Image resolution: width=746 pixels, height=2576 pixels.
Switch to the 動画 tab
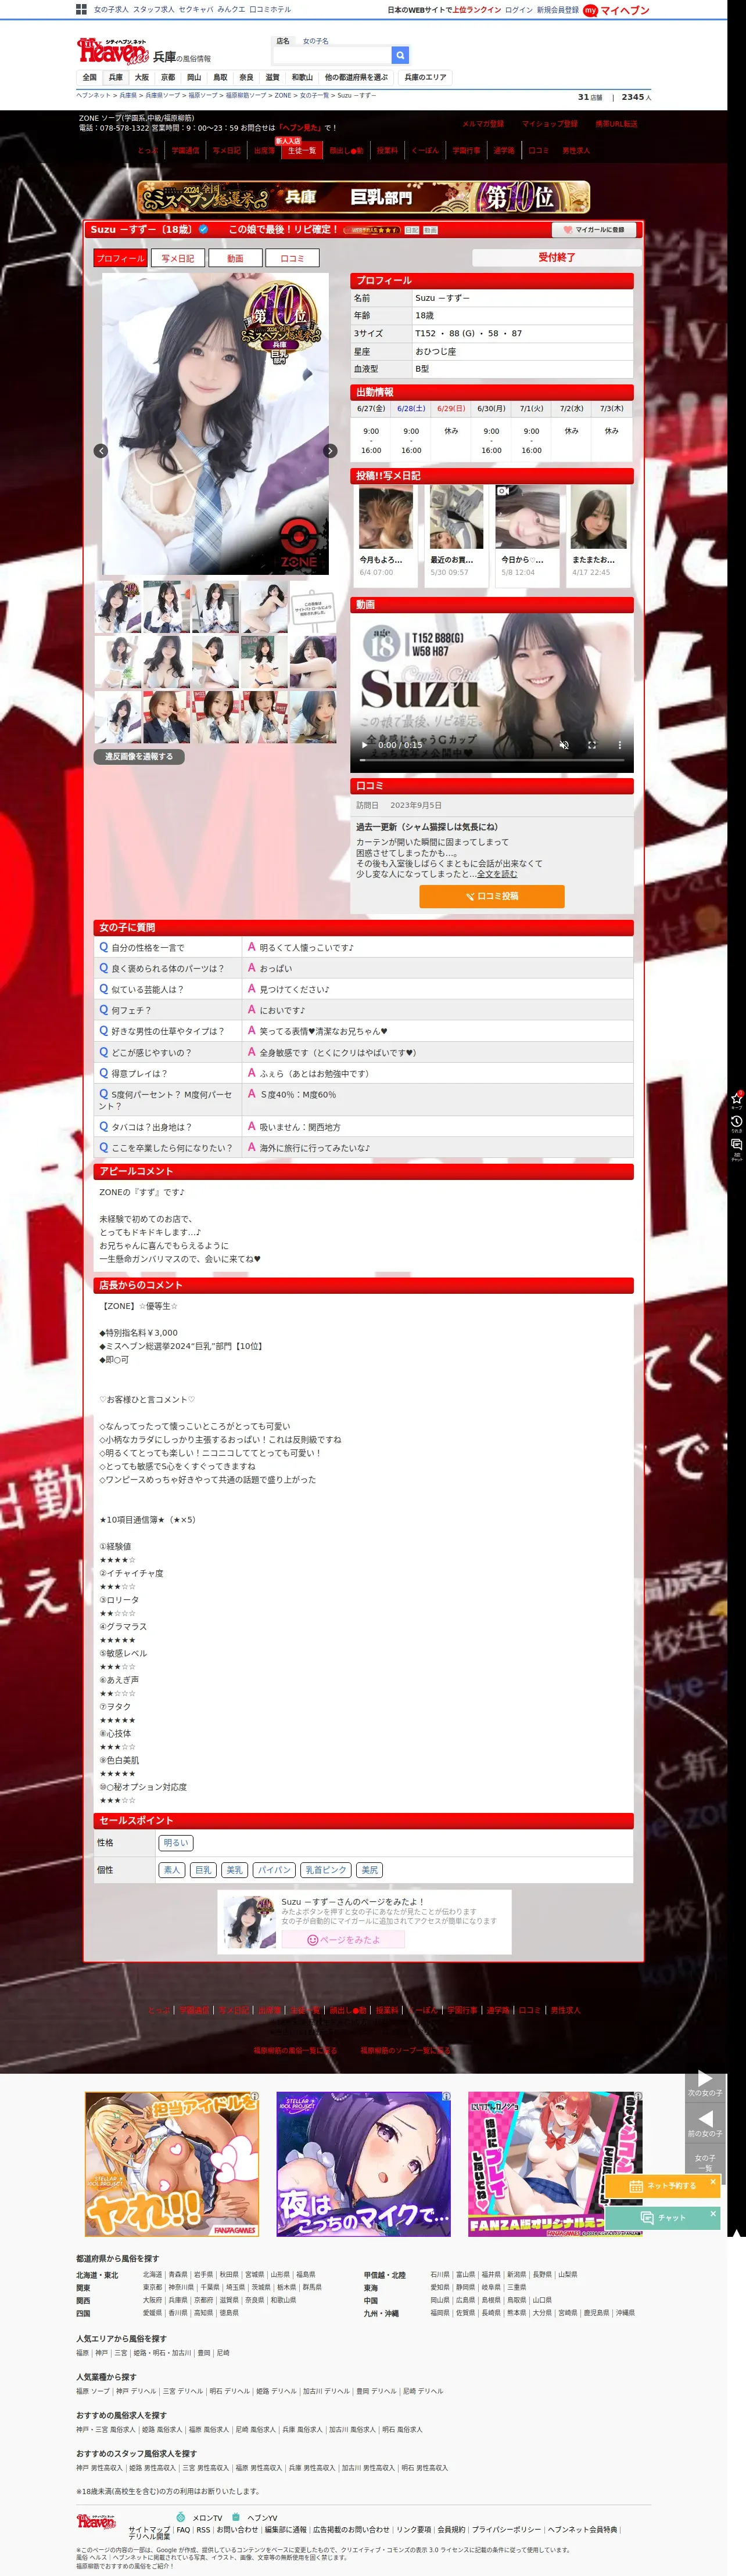[235, 258]
